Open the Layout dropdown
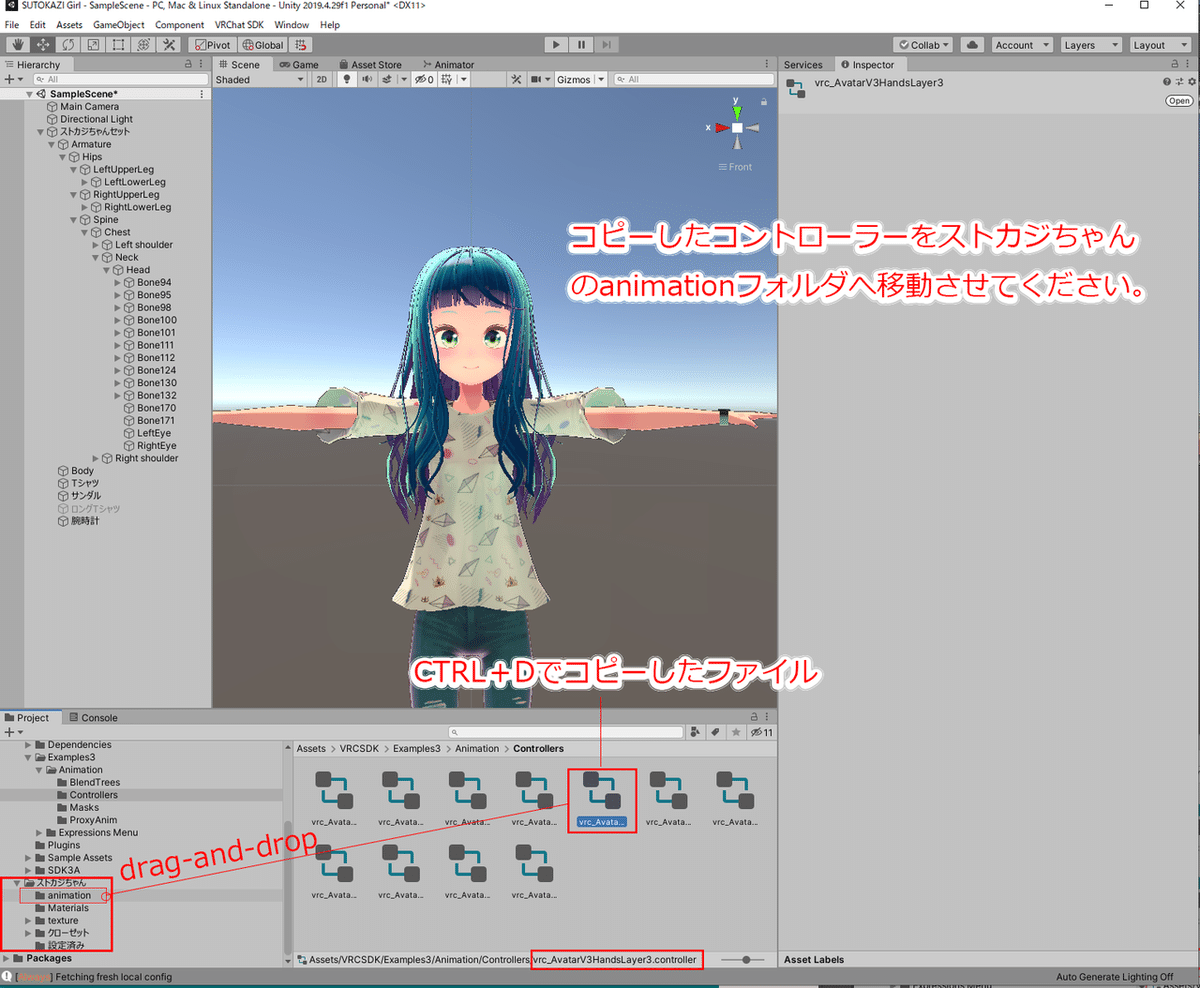 click(x=1158, y=45)
